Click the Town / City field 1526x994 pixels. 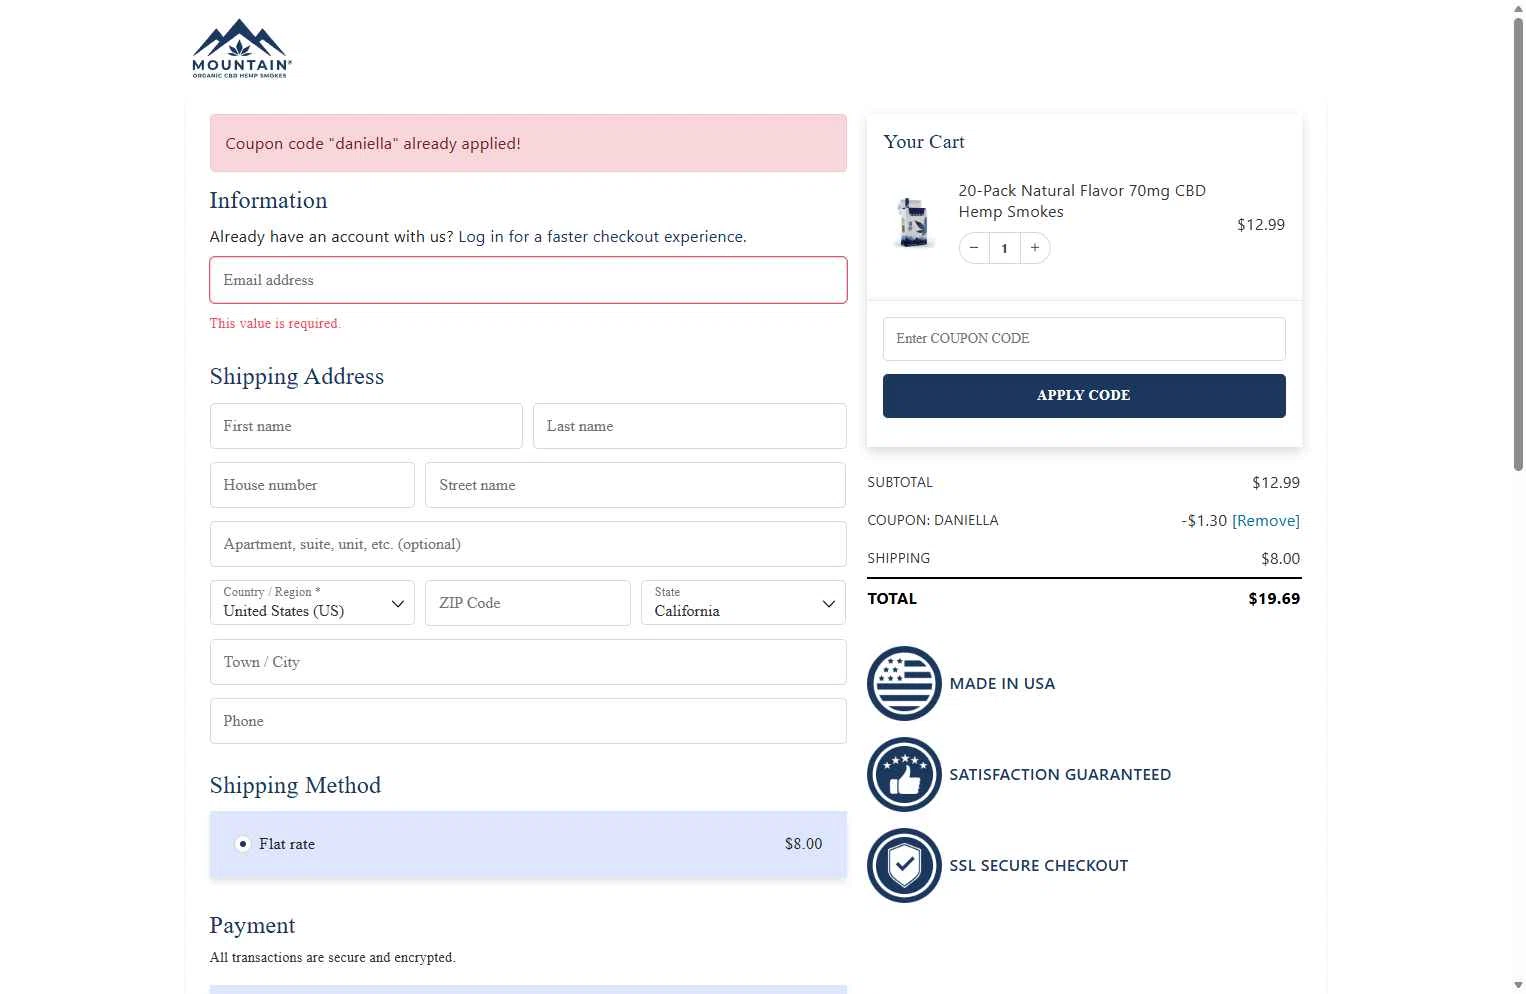[528, 662]
